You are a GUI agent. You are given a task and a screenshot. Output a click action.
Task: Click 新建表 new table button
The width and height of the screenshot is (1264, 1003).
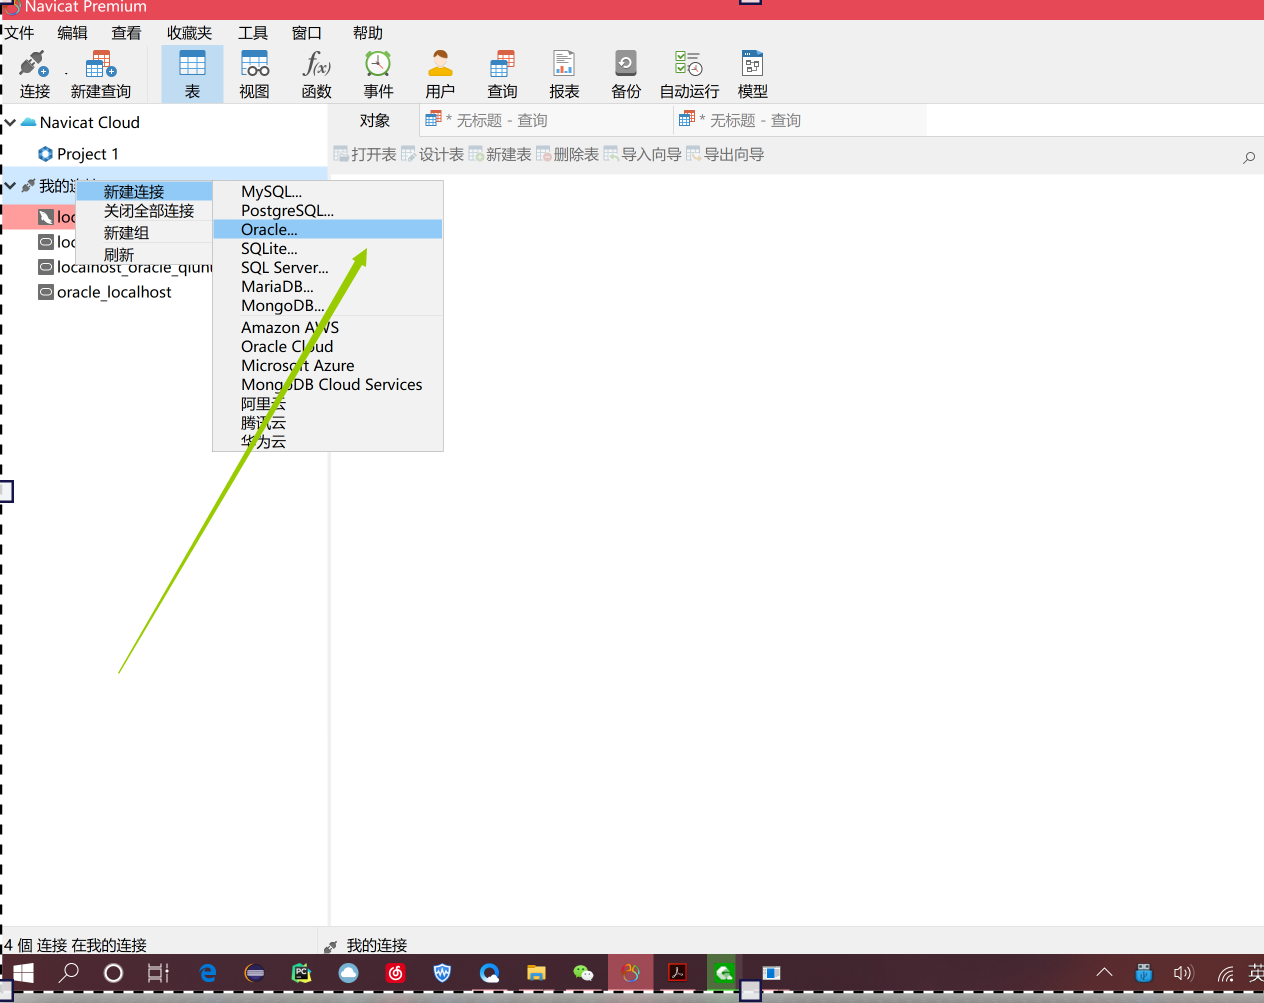(x=499, y=154)
